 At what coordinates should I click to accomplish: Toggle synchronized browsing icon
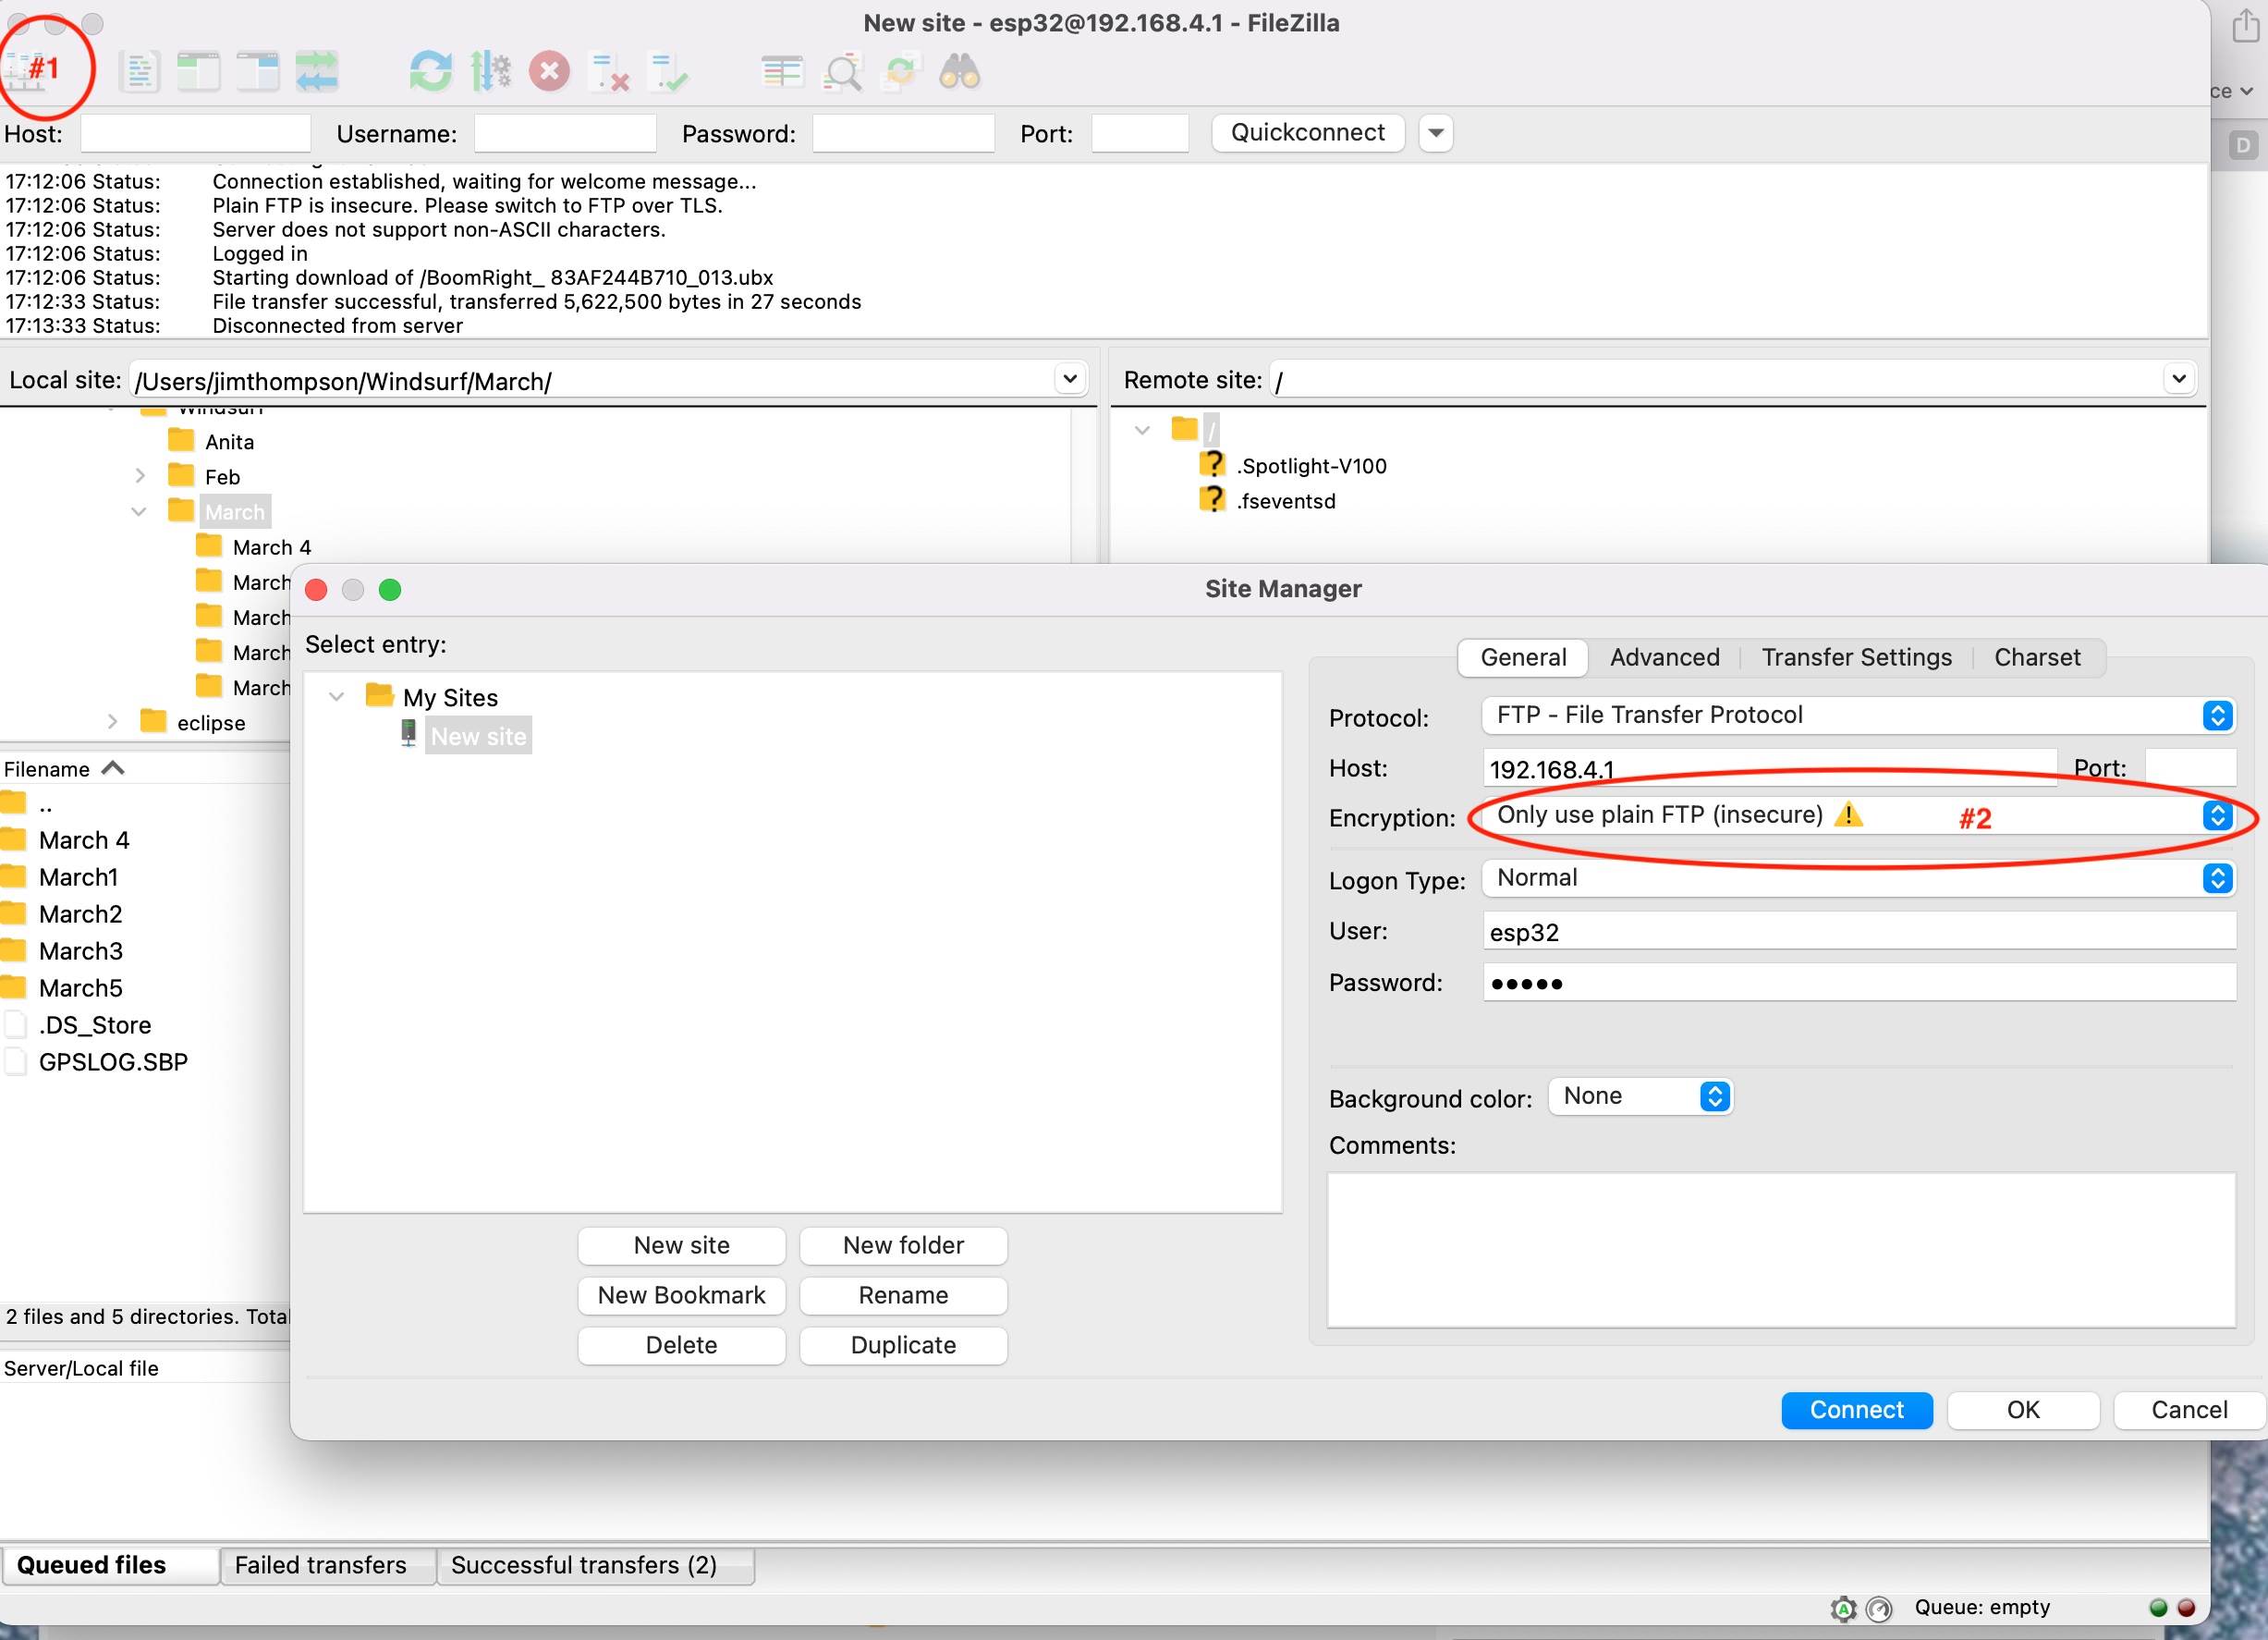click(900, 72)
